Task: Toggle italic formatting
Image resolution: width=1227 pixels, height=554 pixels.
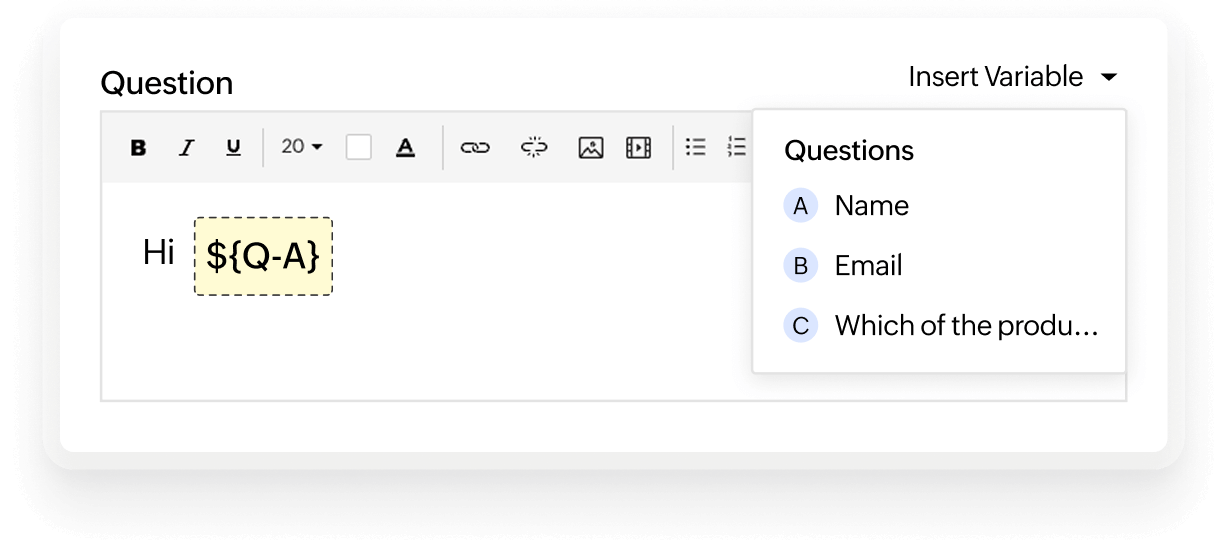Action: tap(186, 148)
